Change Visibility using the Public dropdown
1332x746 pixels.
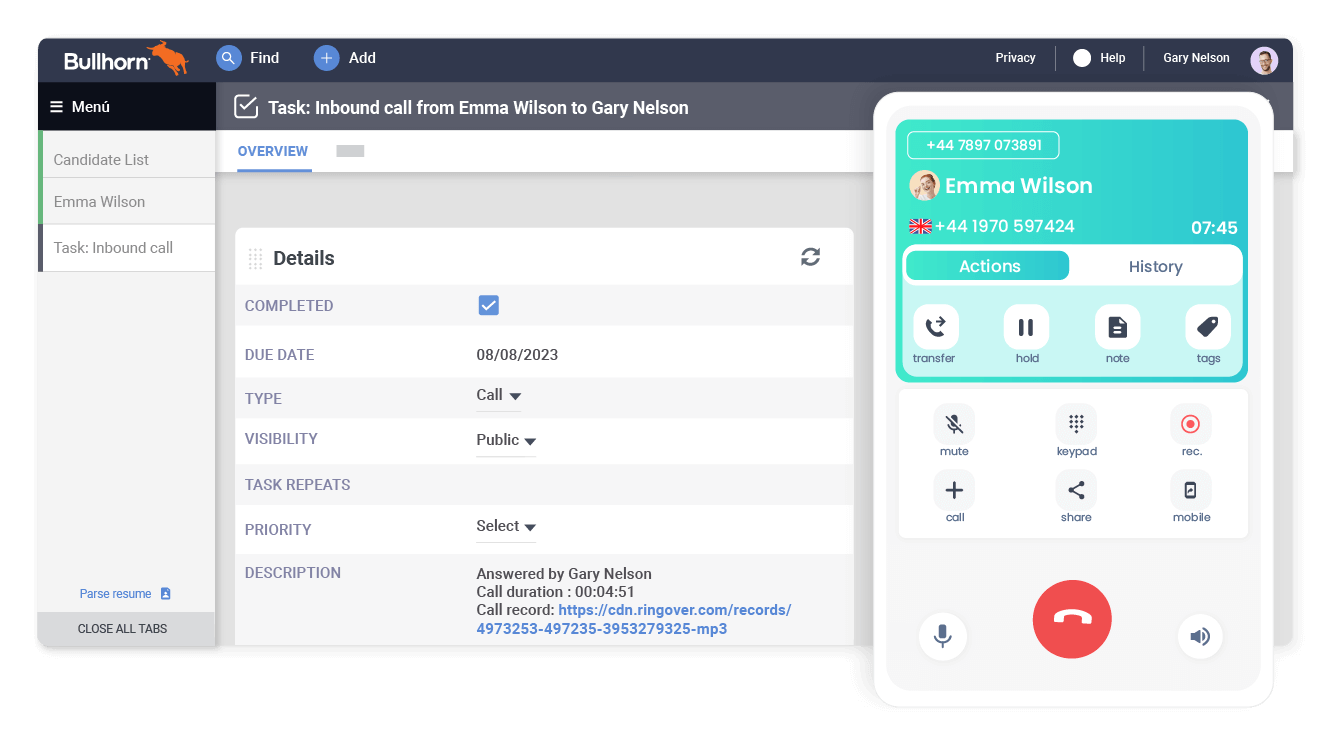[505, 440]
